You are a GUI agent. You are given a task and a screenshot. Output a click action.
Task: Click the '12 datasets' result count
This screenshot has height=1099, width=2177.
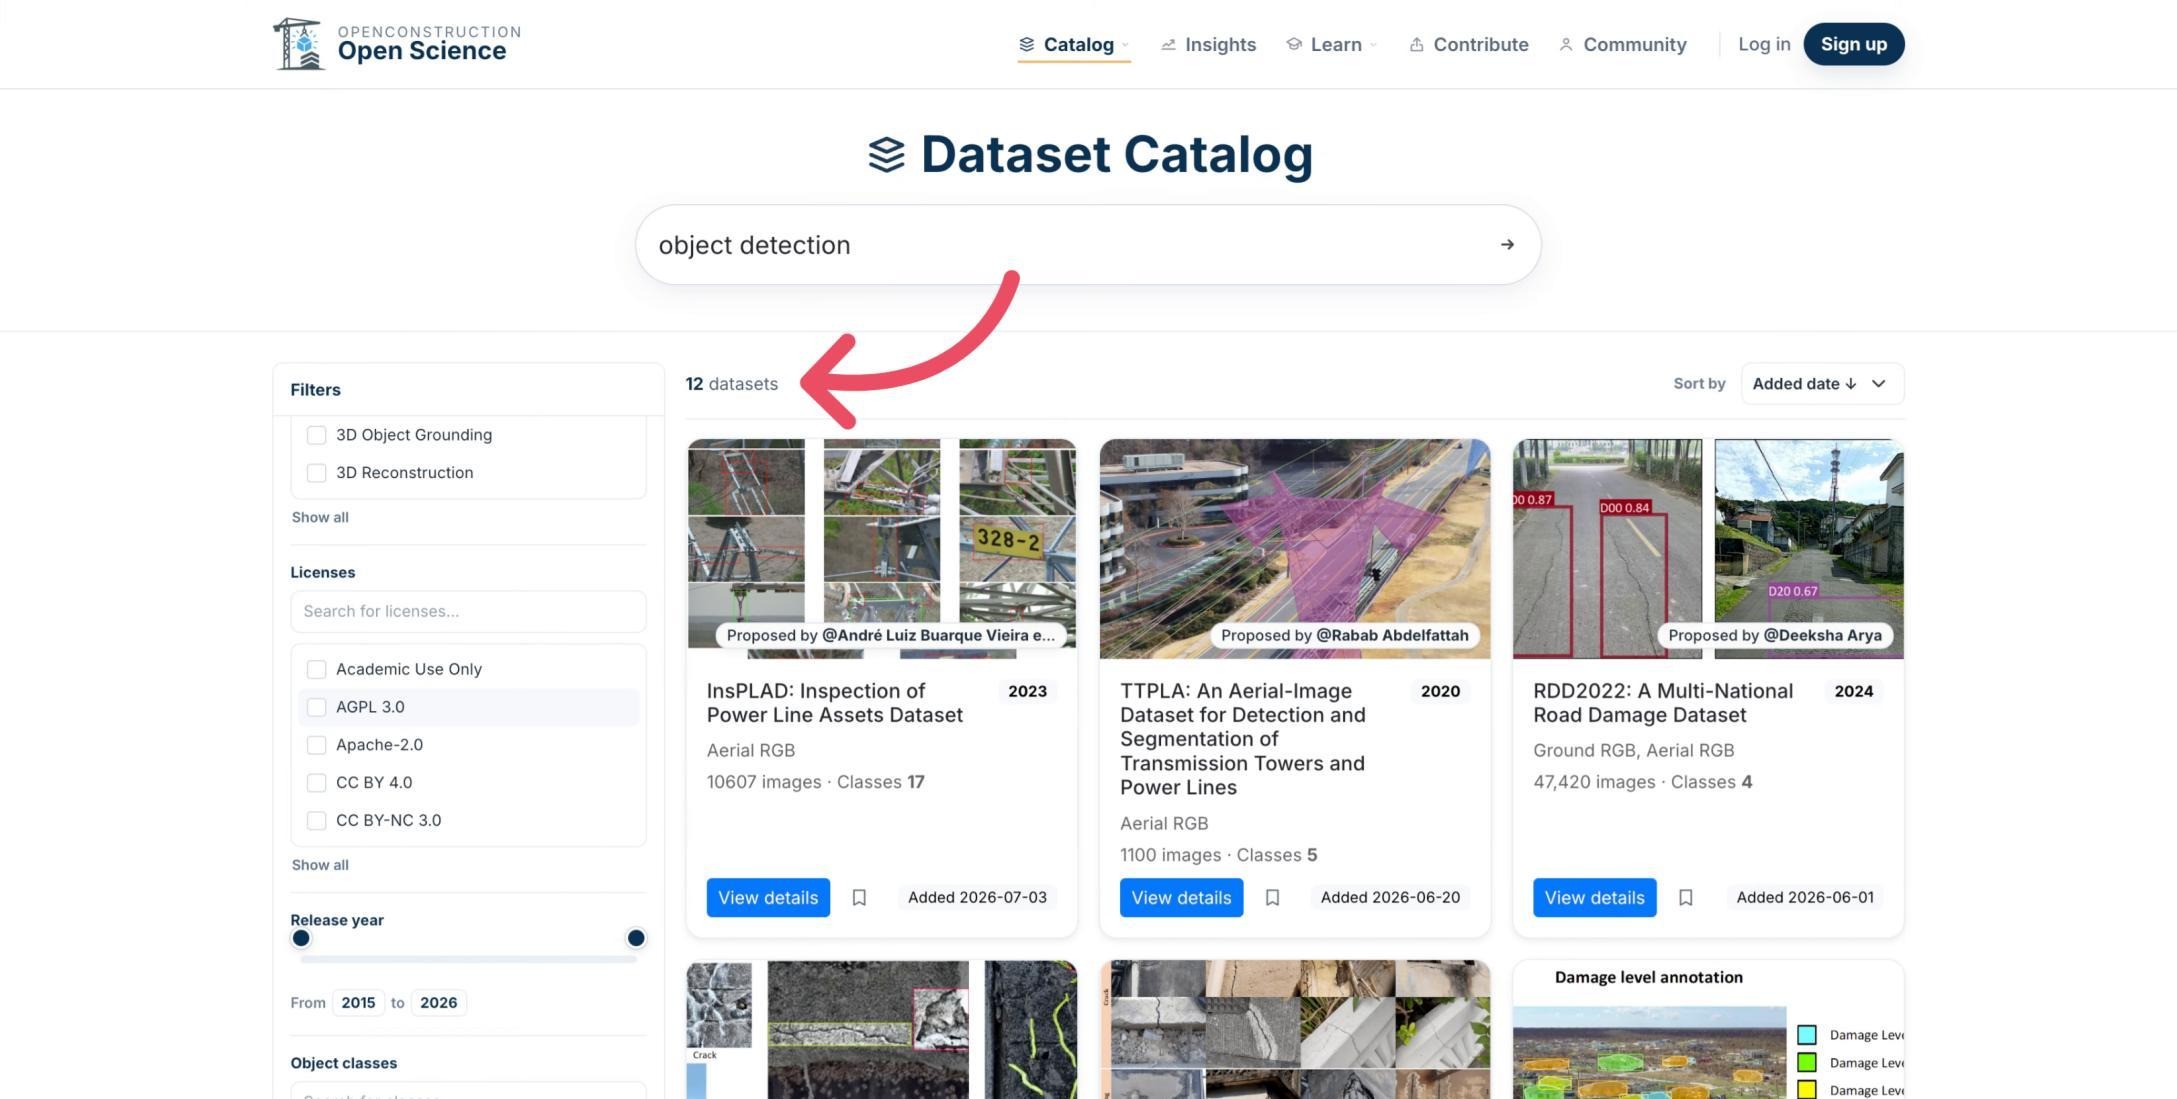pos(732,384)
